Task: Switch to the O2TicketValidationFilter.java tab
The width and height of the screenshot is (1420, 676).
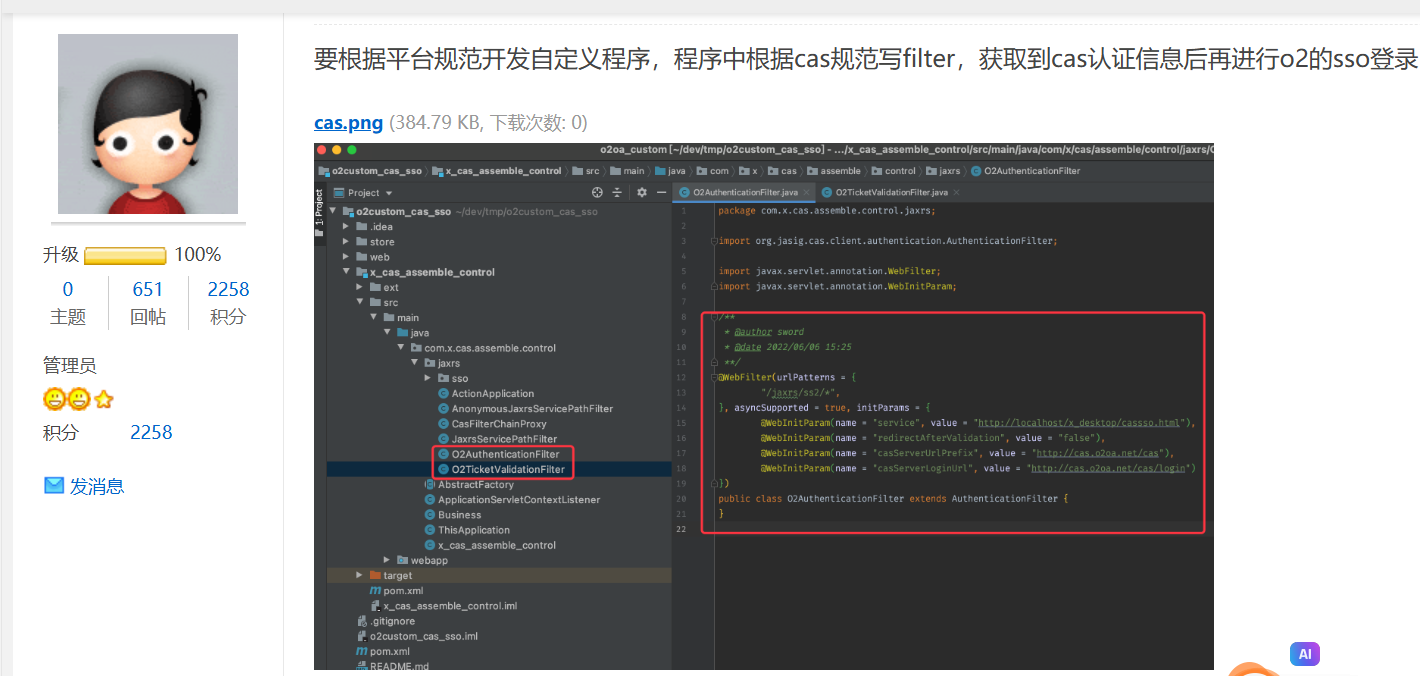Action: [x=890, y=192]
